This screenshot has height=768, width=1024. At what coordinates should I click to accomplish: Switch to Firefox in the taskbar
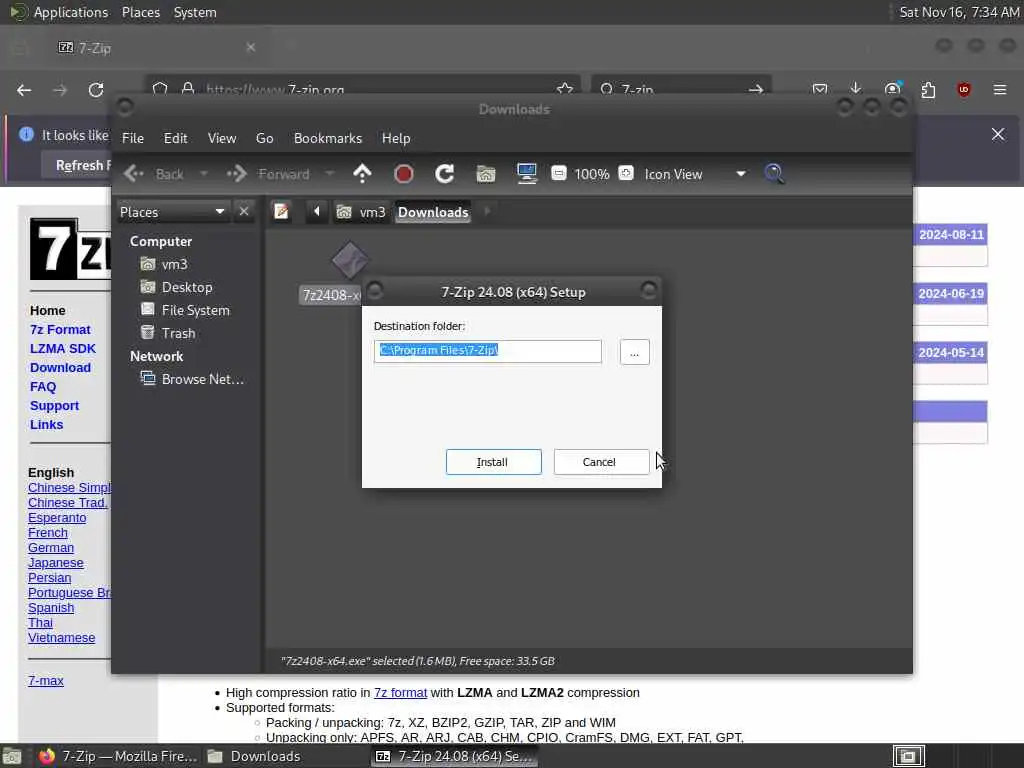click(118, 756)
